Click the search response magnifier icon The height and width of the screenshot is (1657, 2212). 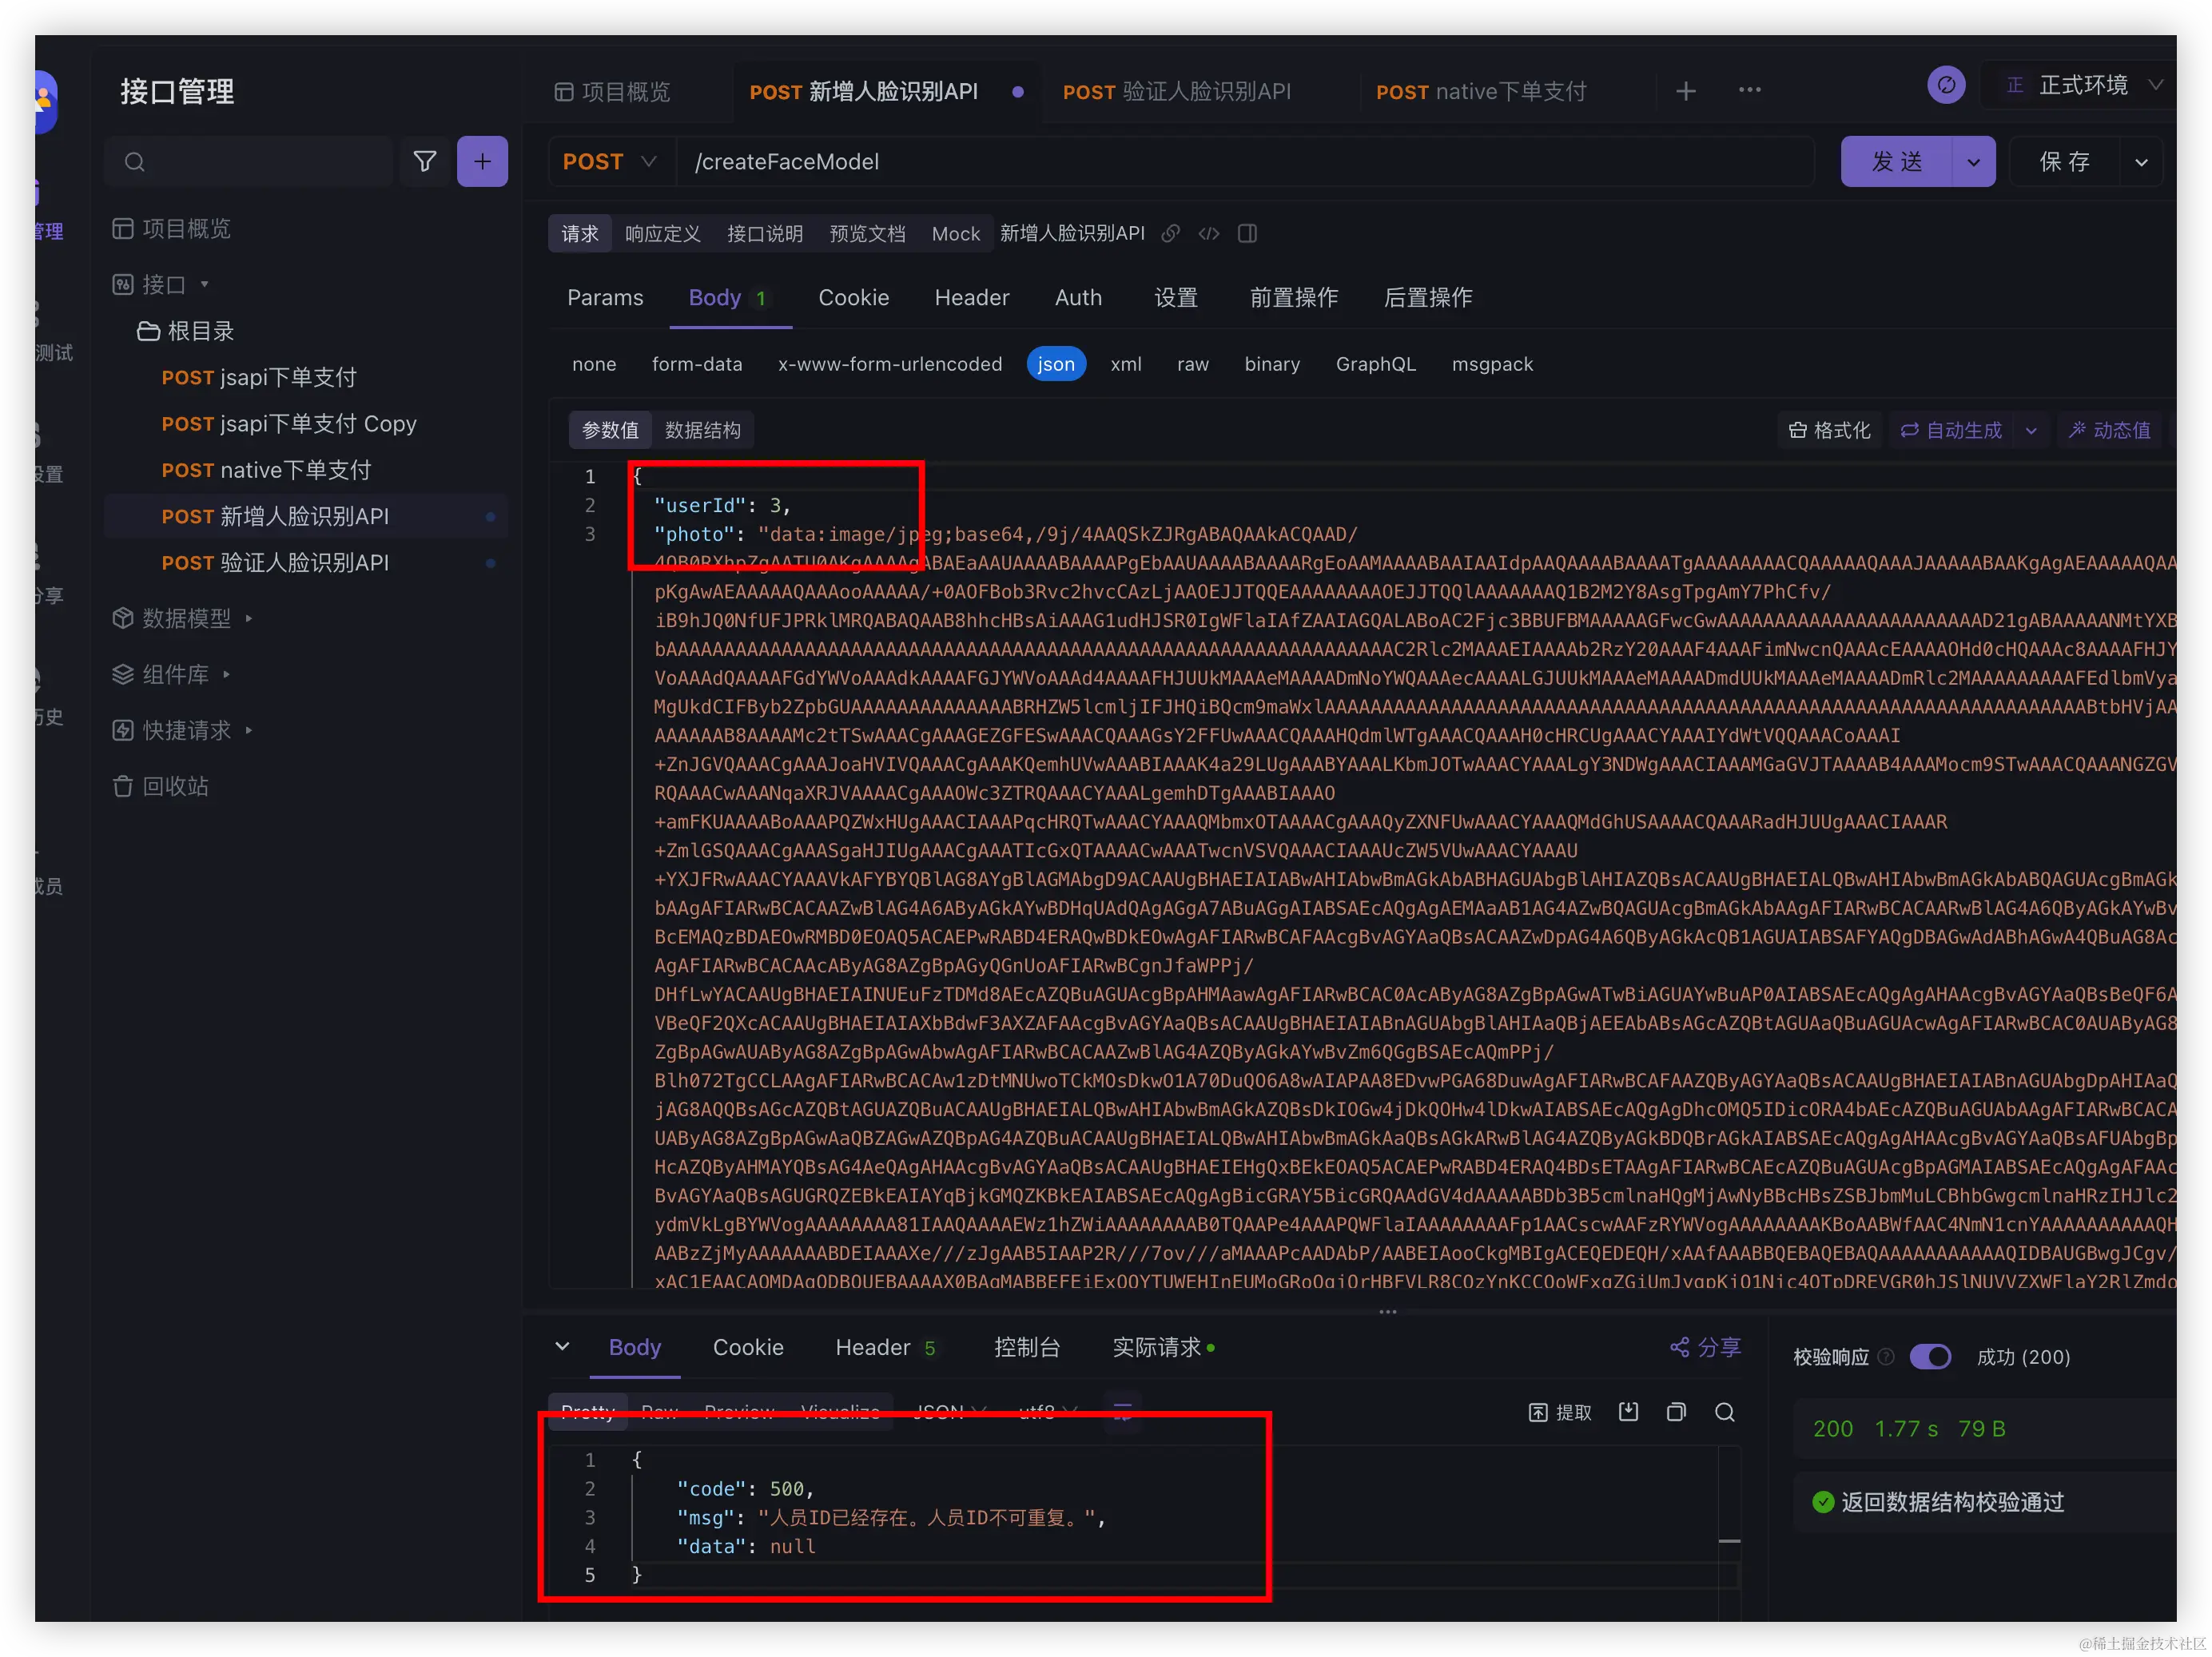point(1725,1411)
